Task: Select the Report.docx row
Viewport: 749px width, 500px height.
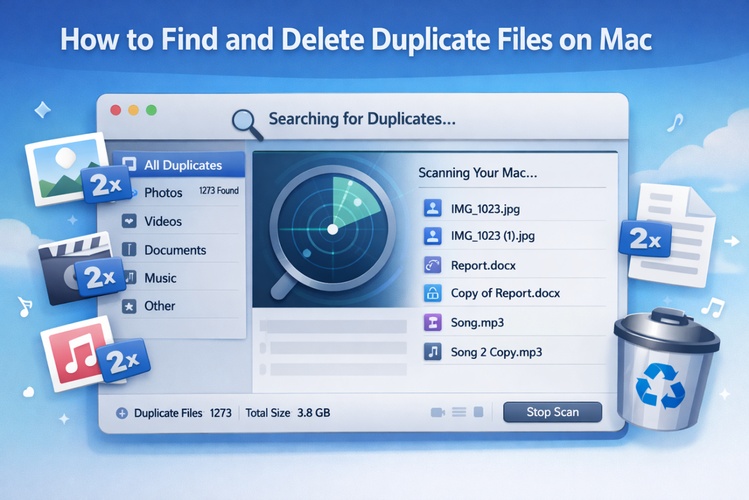Action: [x=514, y=265]
